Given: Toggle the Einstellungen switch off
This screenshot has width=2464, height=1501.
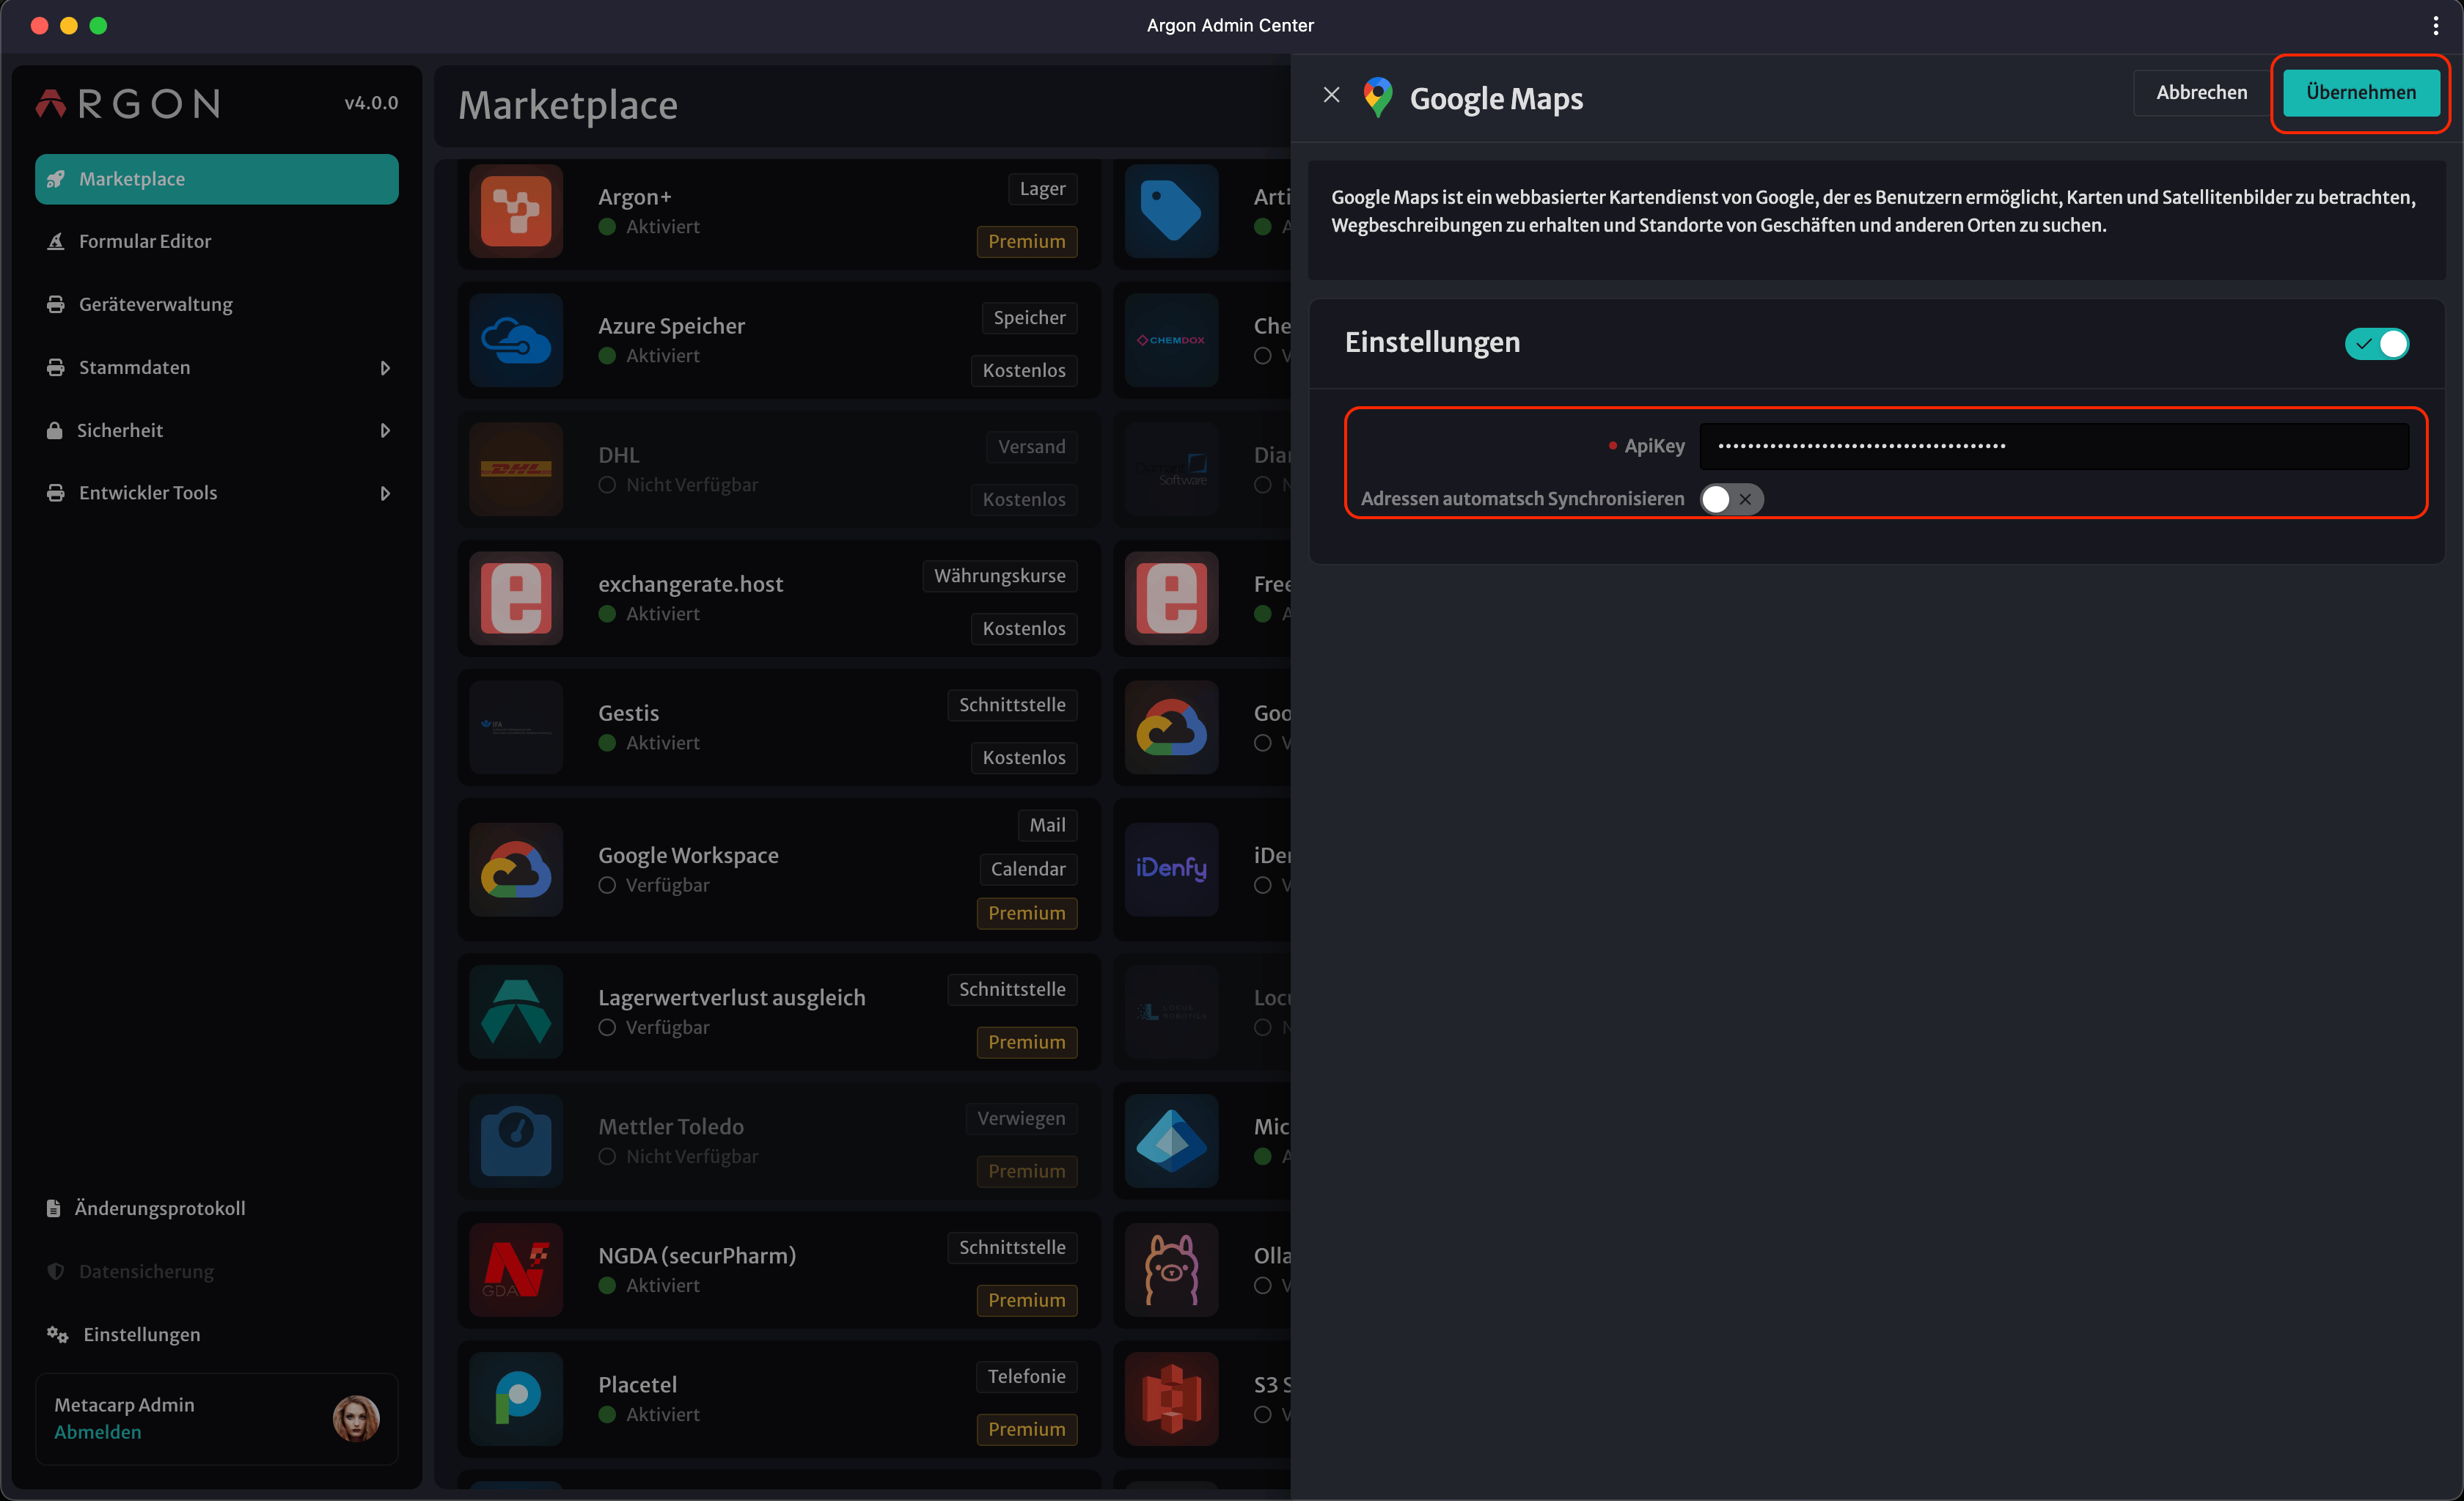Looking at the screenshot, I should [x=2376, y=343].
